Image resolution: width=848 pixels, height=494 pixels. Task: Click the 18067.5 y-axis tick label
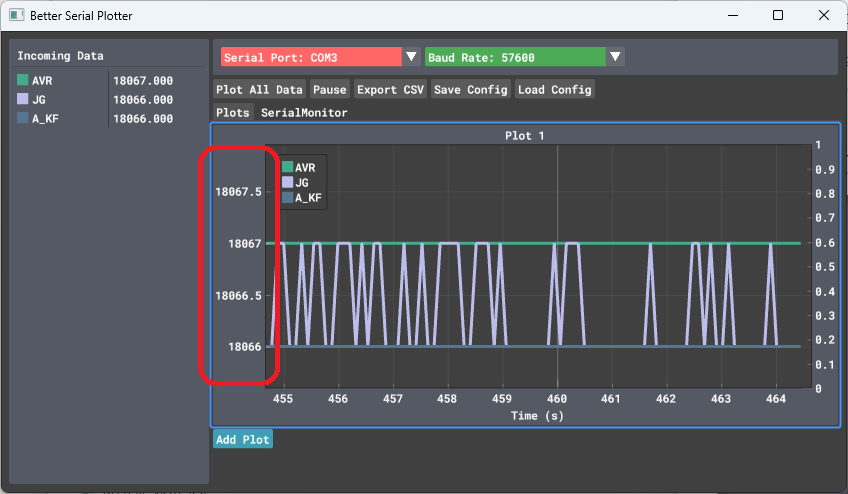point(238,192)
